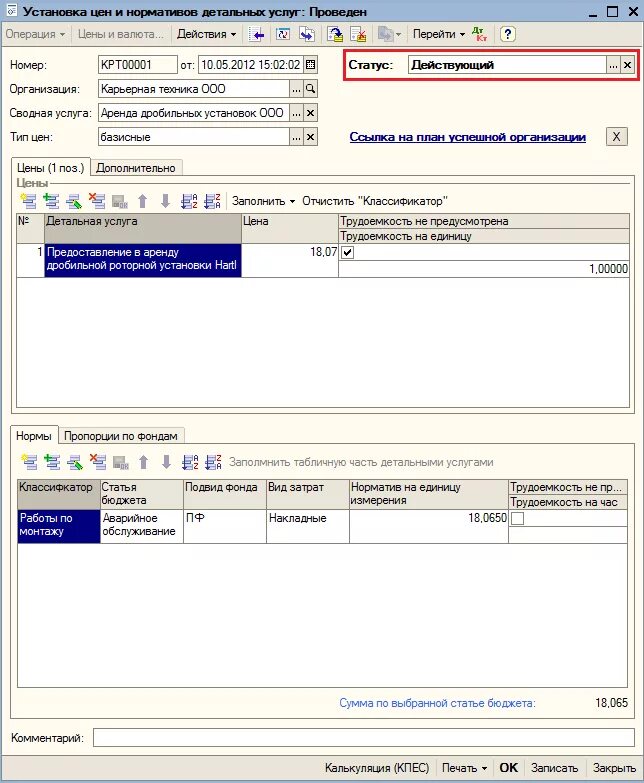Click the copy row icon in Нормы toolbar

tap(52, 462)
